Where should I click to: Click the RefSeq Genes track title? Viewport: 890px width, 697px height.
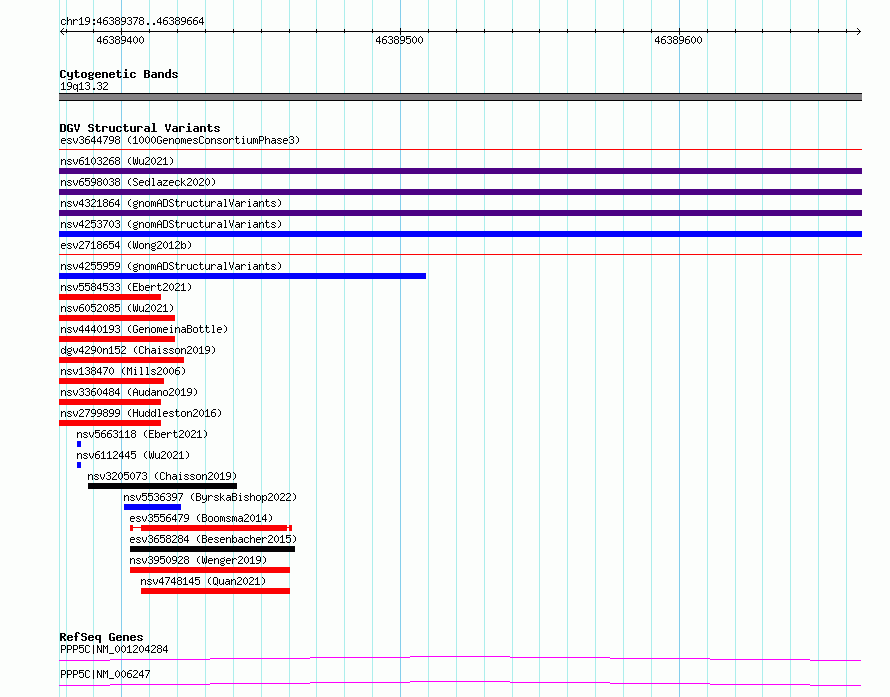(101, 637)
